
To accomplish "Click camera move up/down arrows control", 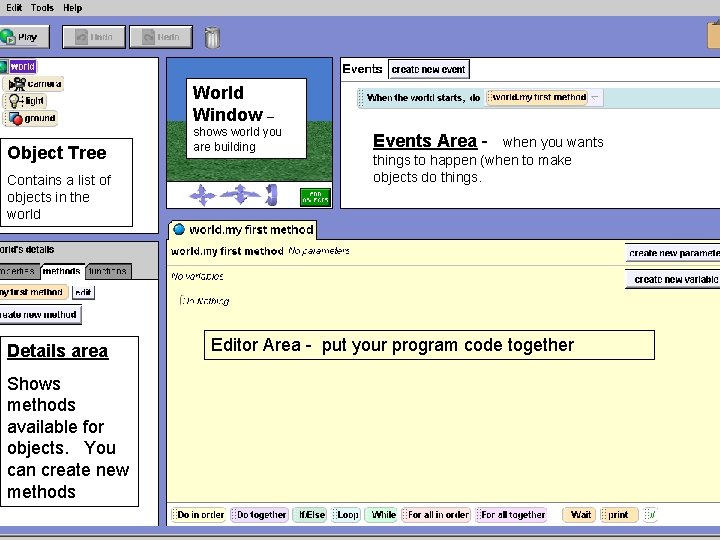I will [202, 195].
